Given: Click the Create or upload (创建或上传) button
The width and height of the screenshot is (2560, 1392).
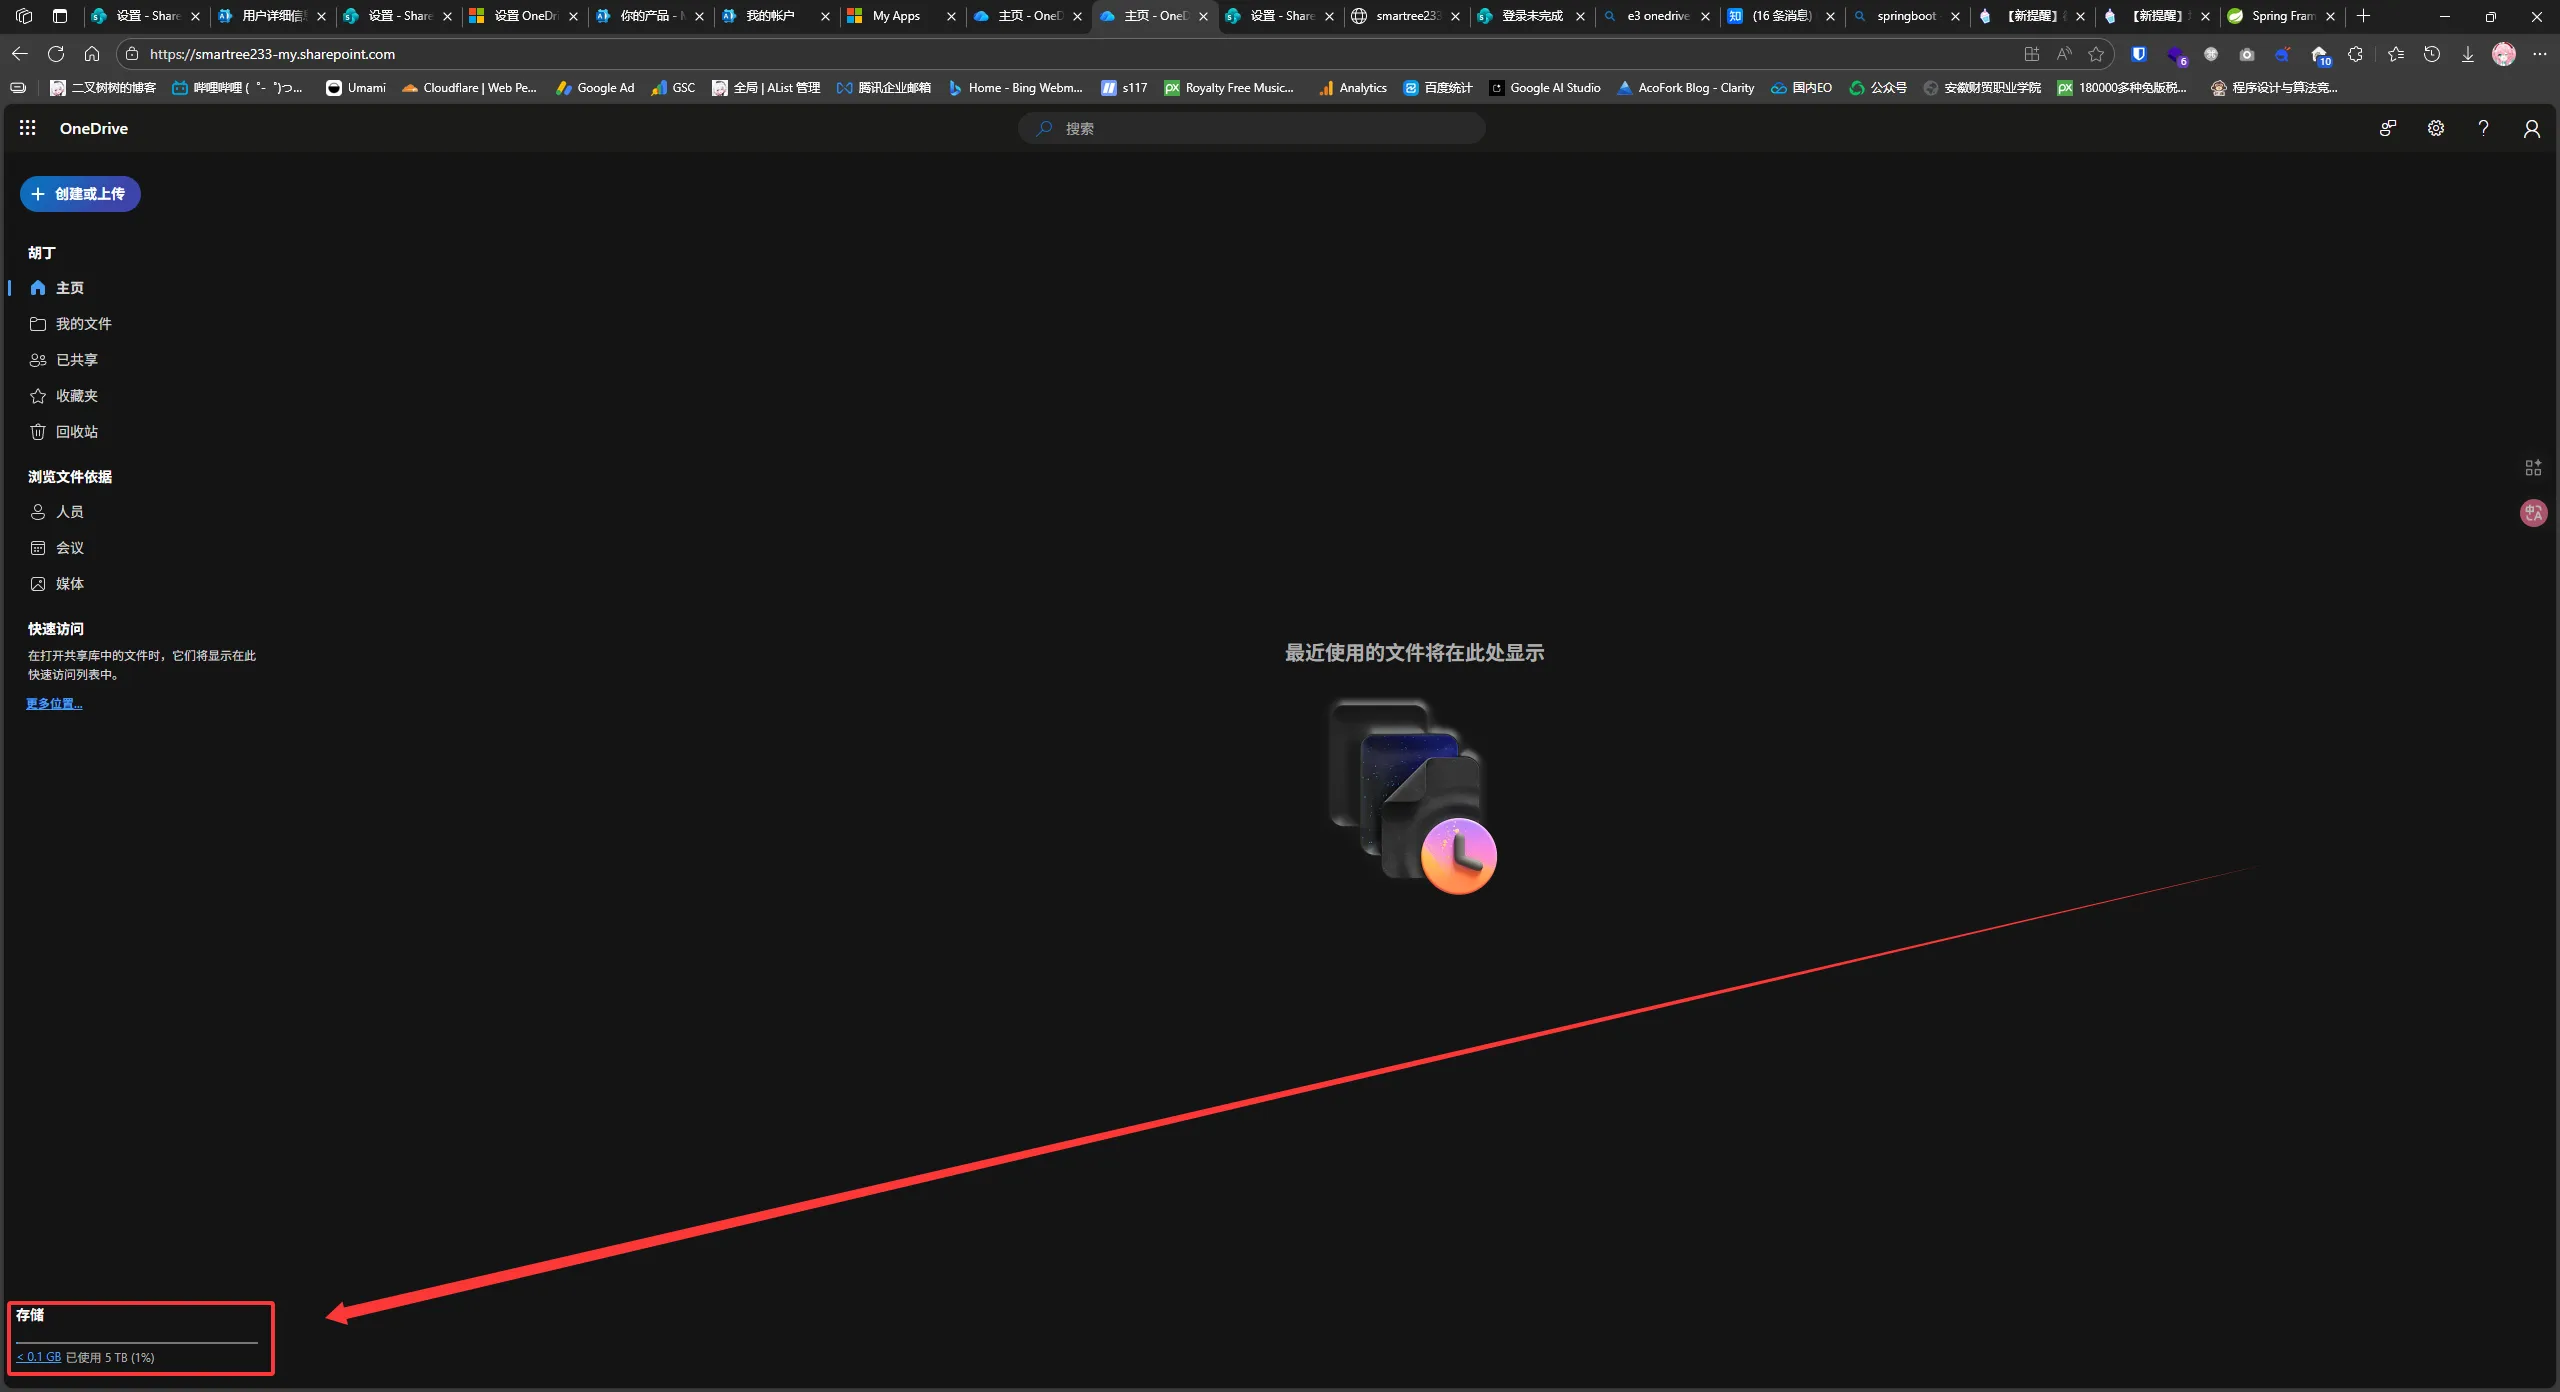Looking at the screenshot, I should [80, 194].
